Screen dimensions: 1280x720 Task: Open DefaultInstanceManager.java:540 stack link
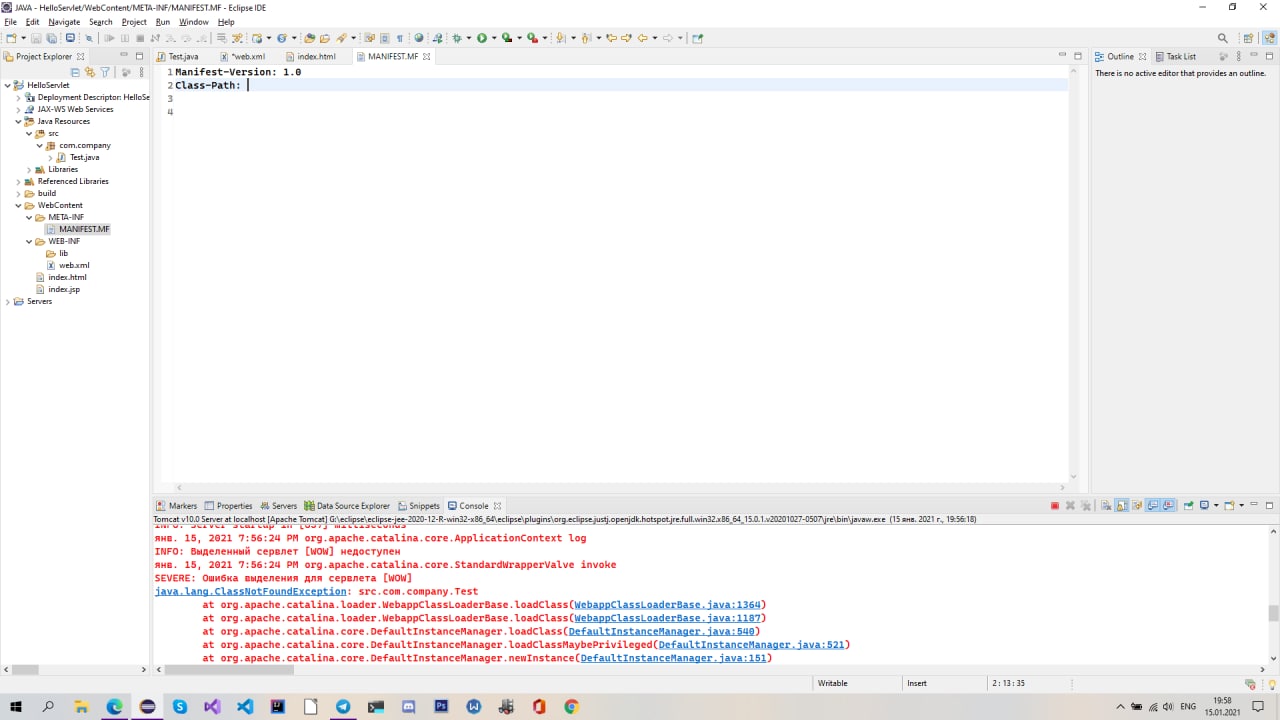661,631
